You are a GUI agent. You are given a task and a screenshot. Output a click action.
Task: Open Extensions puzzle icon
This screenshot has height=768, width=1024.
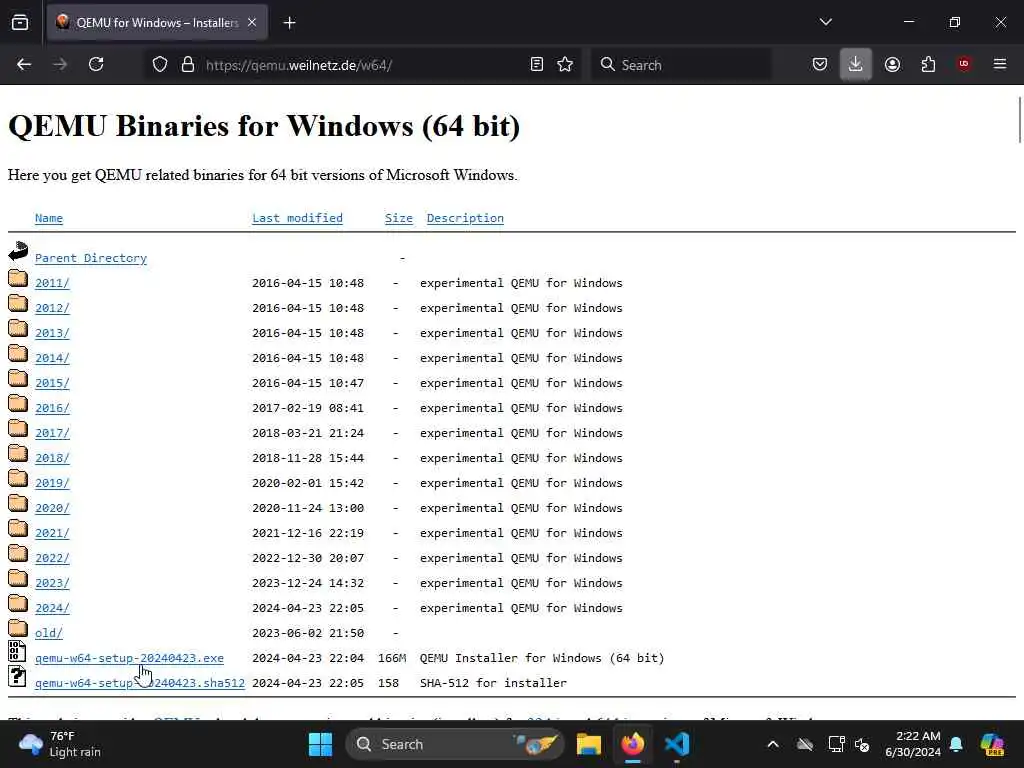pos(929,65)
